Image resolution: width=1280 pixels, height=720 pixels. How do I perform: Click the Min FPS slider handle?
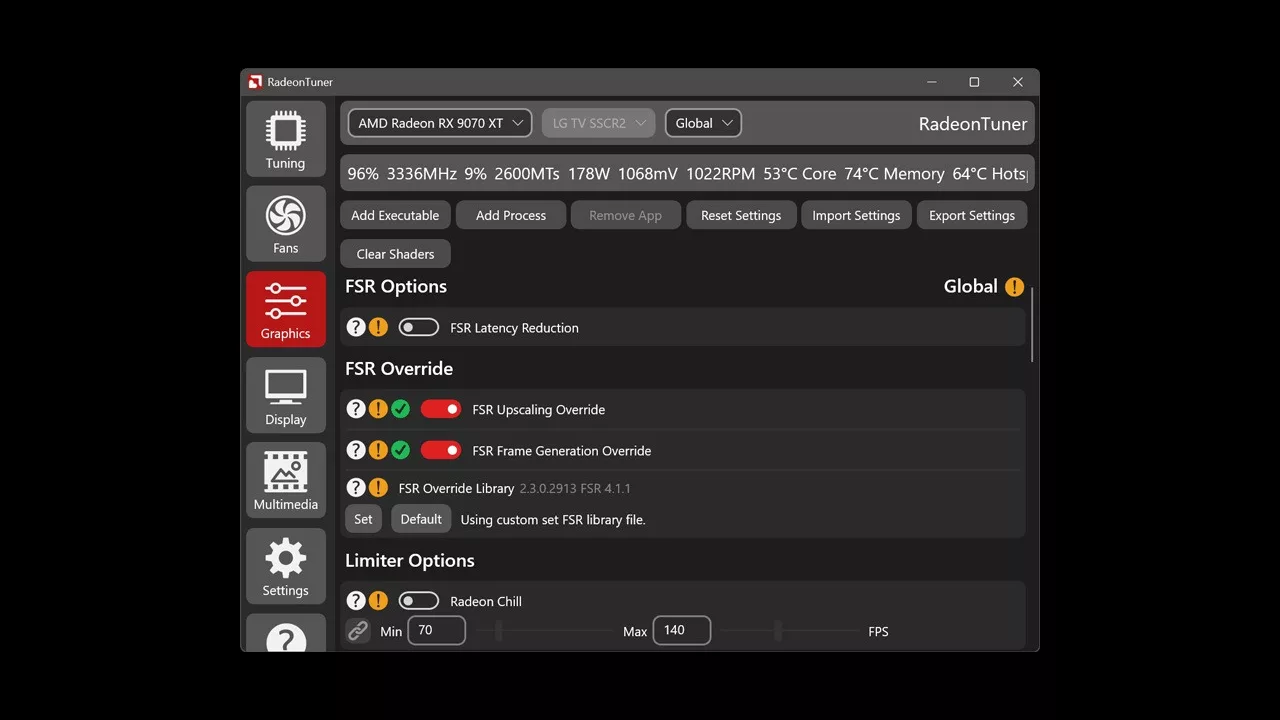pyautogui.click(x=499, y=631)
